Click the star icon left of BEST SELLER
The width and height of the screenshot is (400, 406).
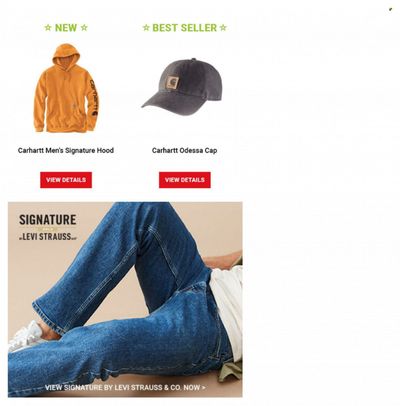coord(146,28)
